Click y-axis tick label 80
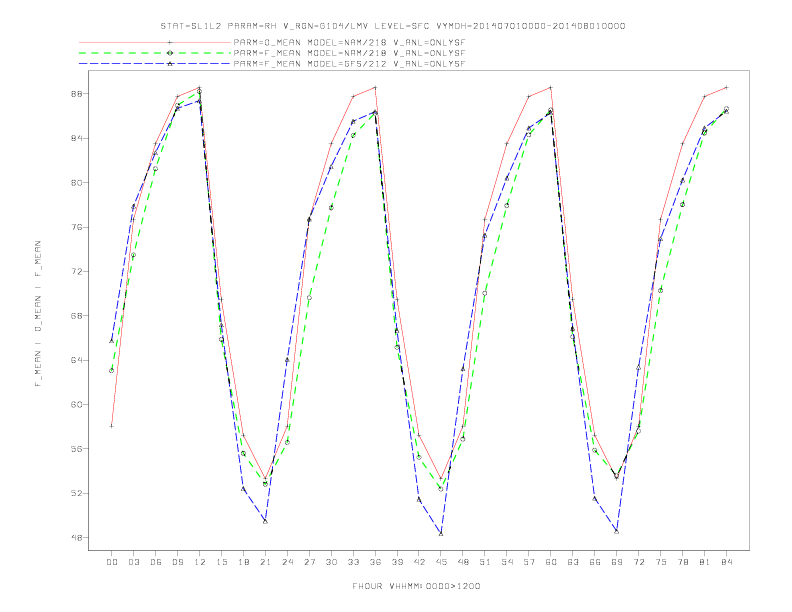Viewport: 792px width, 612px height. pyautogui.click(x=76, y=183)
